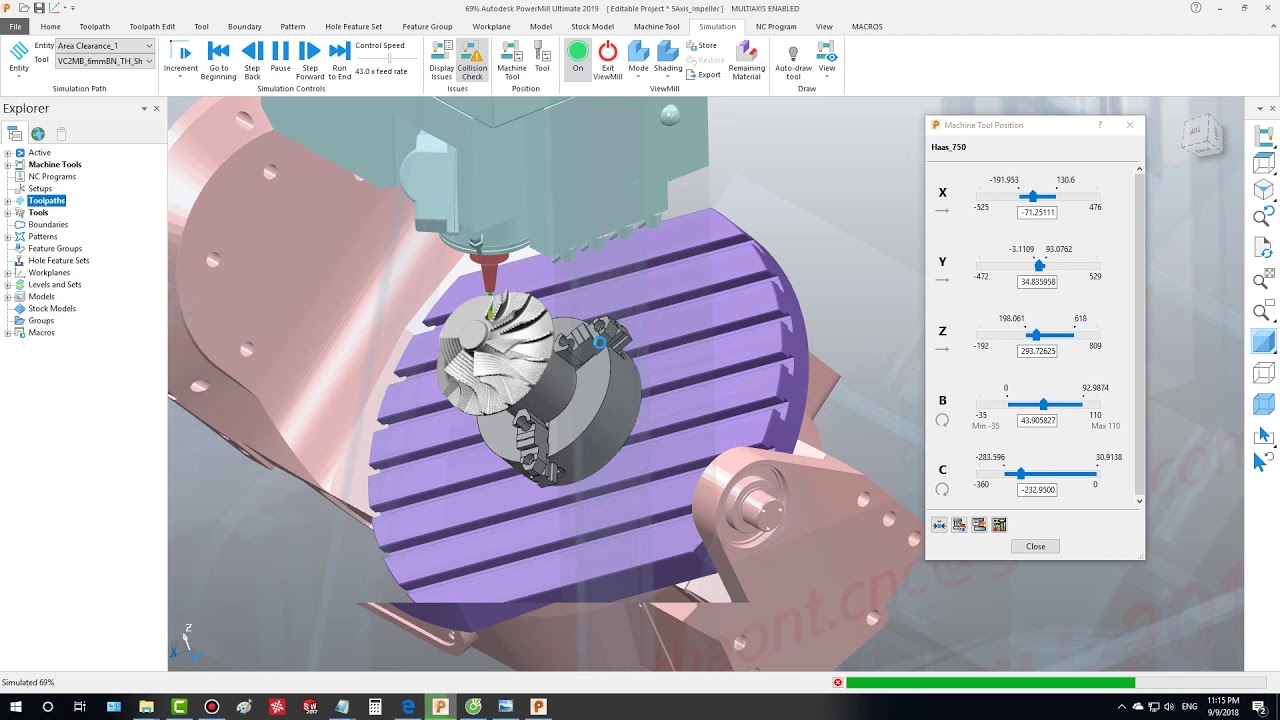Image resolution: width=1280 pixels, height=720 pixels.
Task: Open the Entity icon menu
Action: (x=19, y=60)
